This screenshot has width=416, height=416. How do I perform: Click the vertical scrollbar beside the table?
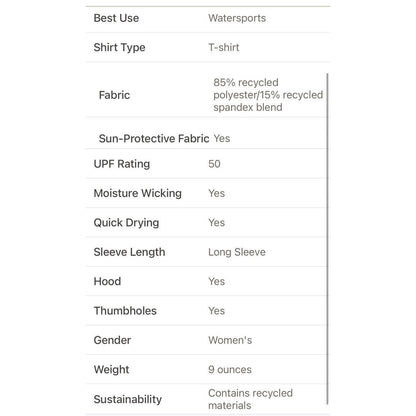click(x=328, y=239)
